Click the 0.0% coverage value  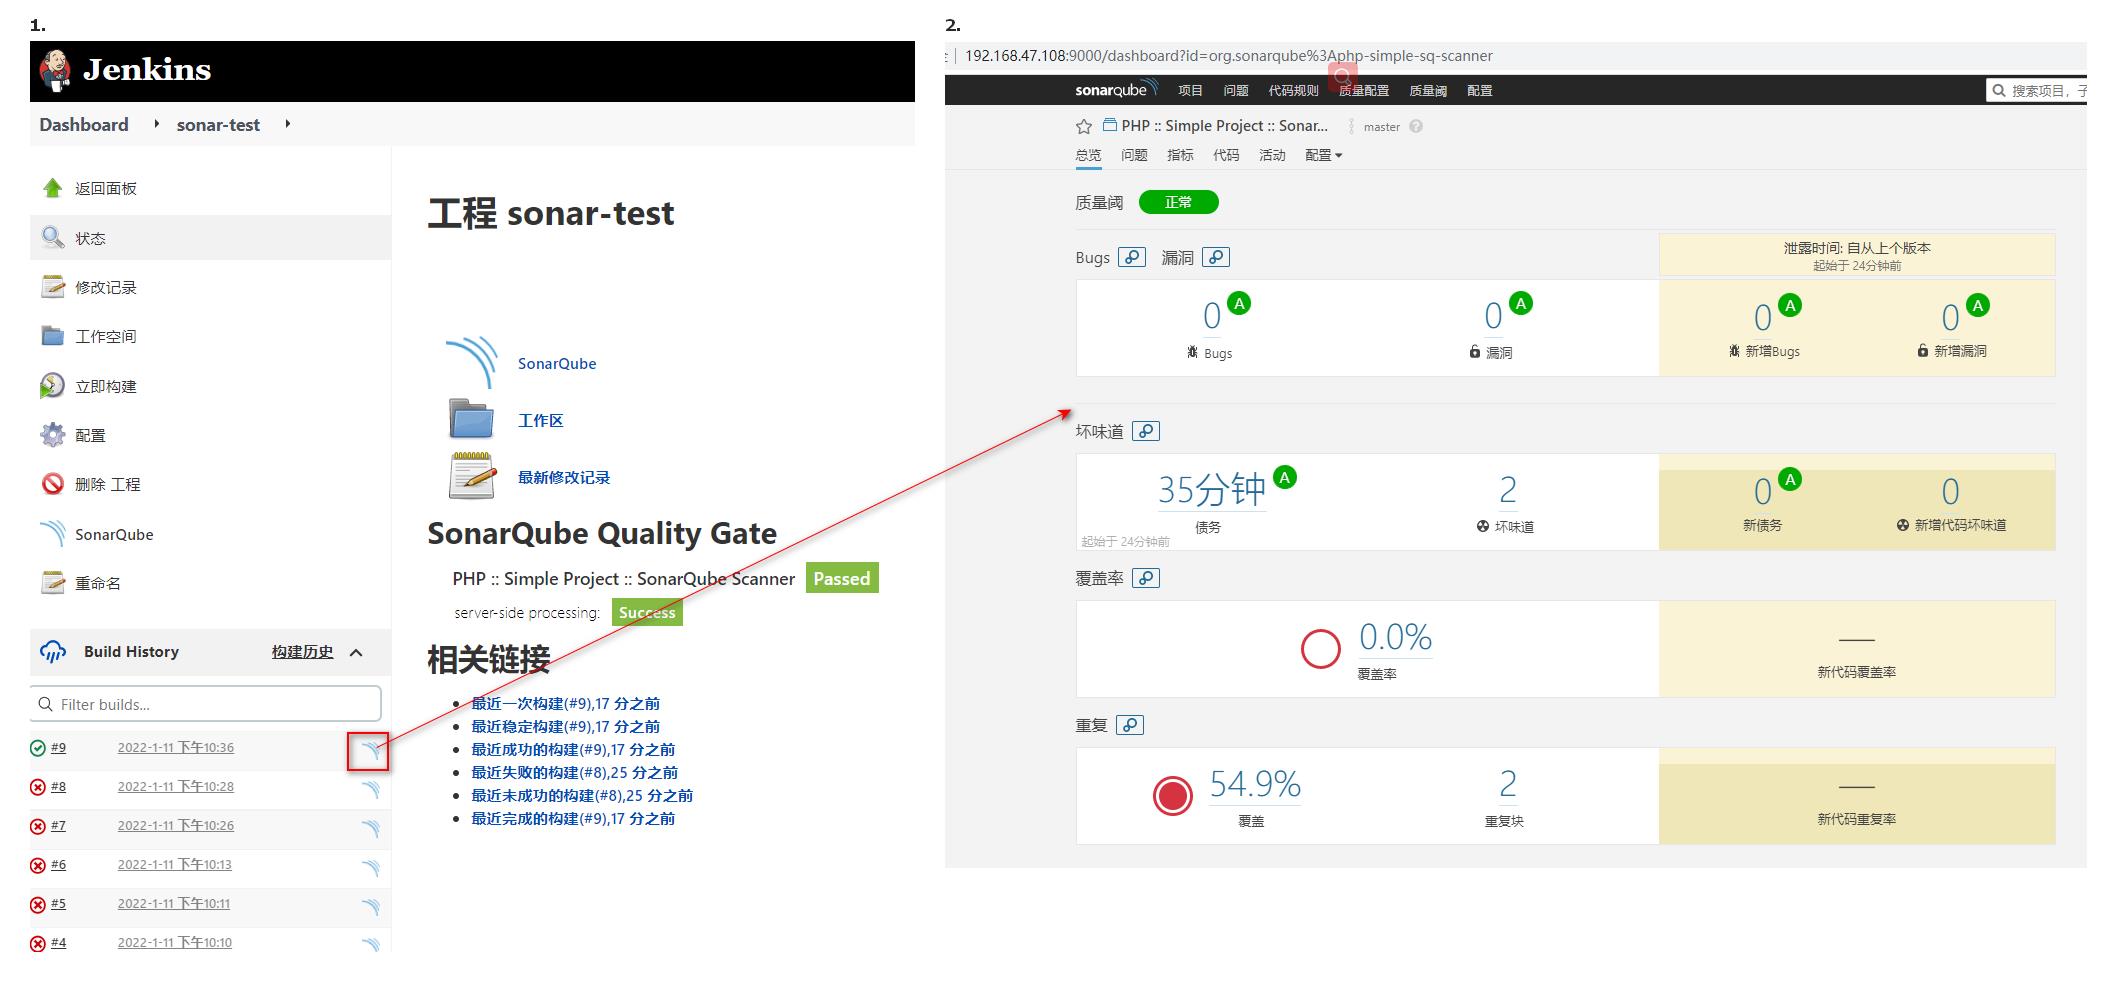click(1395, 637)
